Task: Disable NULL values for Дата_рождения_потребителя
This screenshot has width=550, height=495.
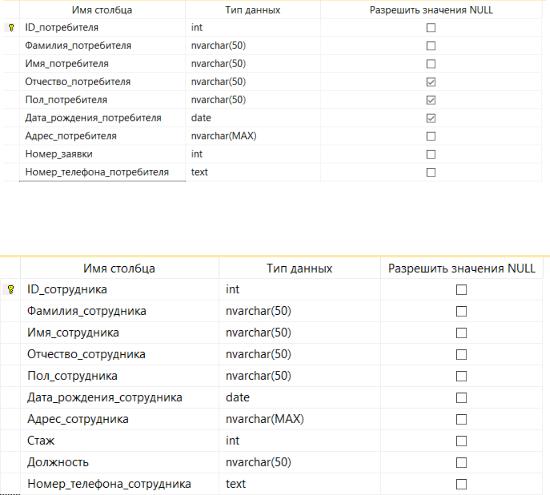Action: pyautogui.click(x=431, y=118)
